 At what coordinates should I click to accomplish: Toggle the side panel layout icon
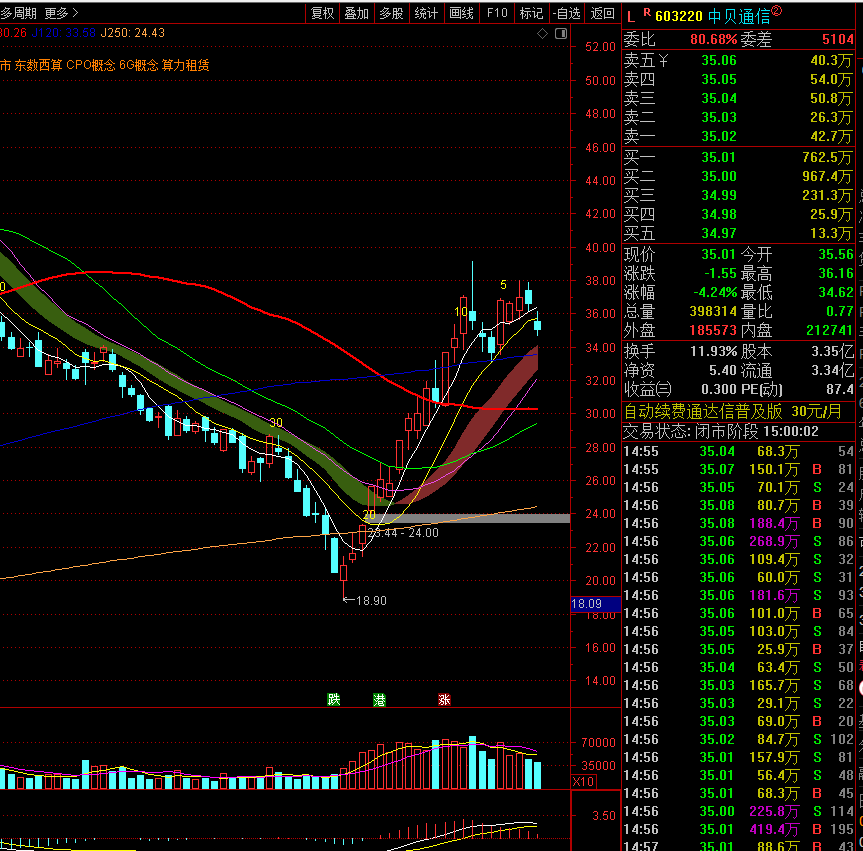pyautogui.click(x=561, y=34)
